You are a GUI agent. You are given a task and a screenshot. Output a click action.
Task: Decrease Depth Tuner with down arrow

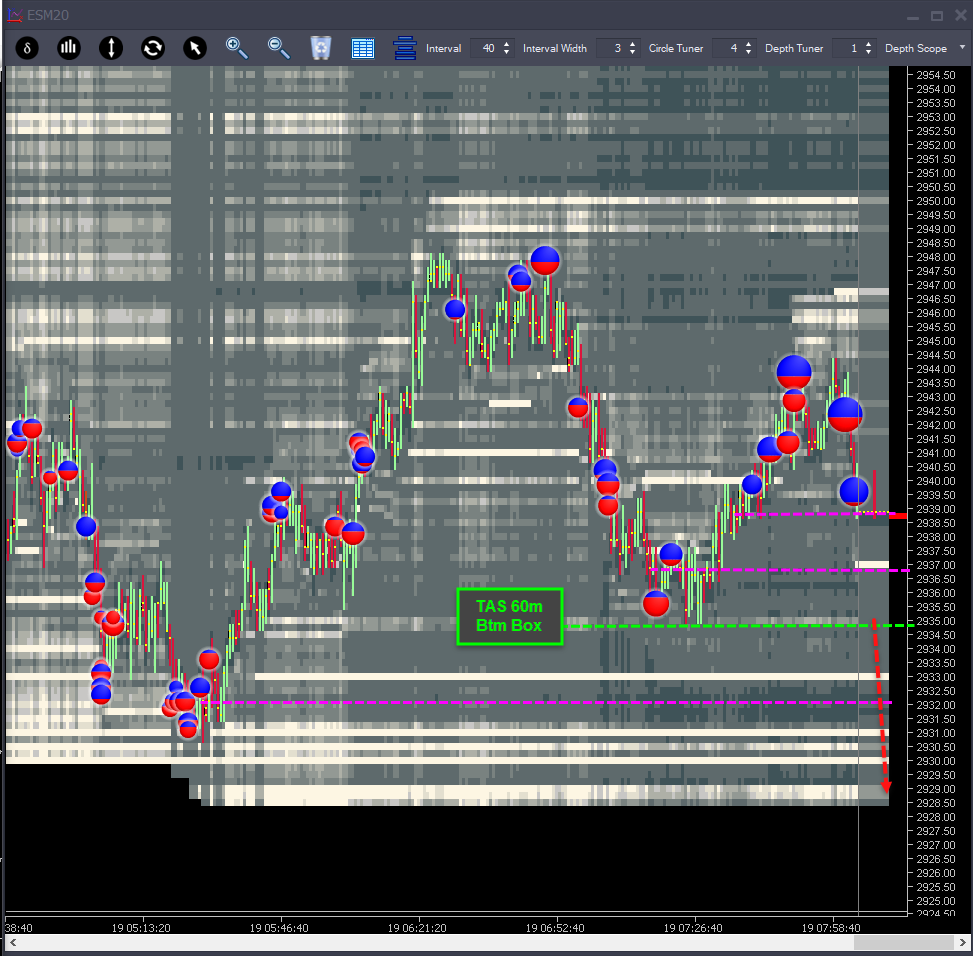pyautogui.click(x=868, y=52)
